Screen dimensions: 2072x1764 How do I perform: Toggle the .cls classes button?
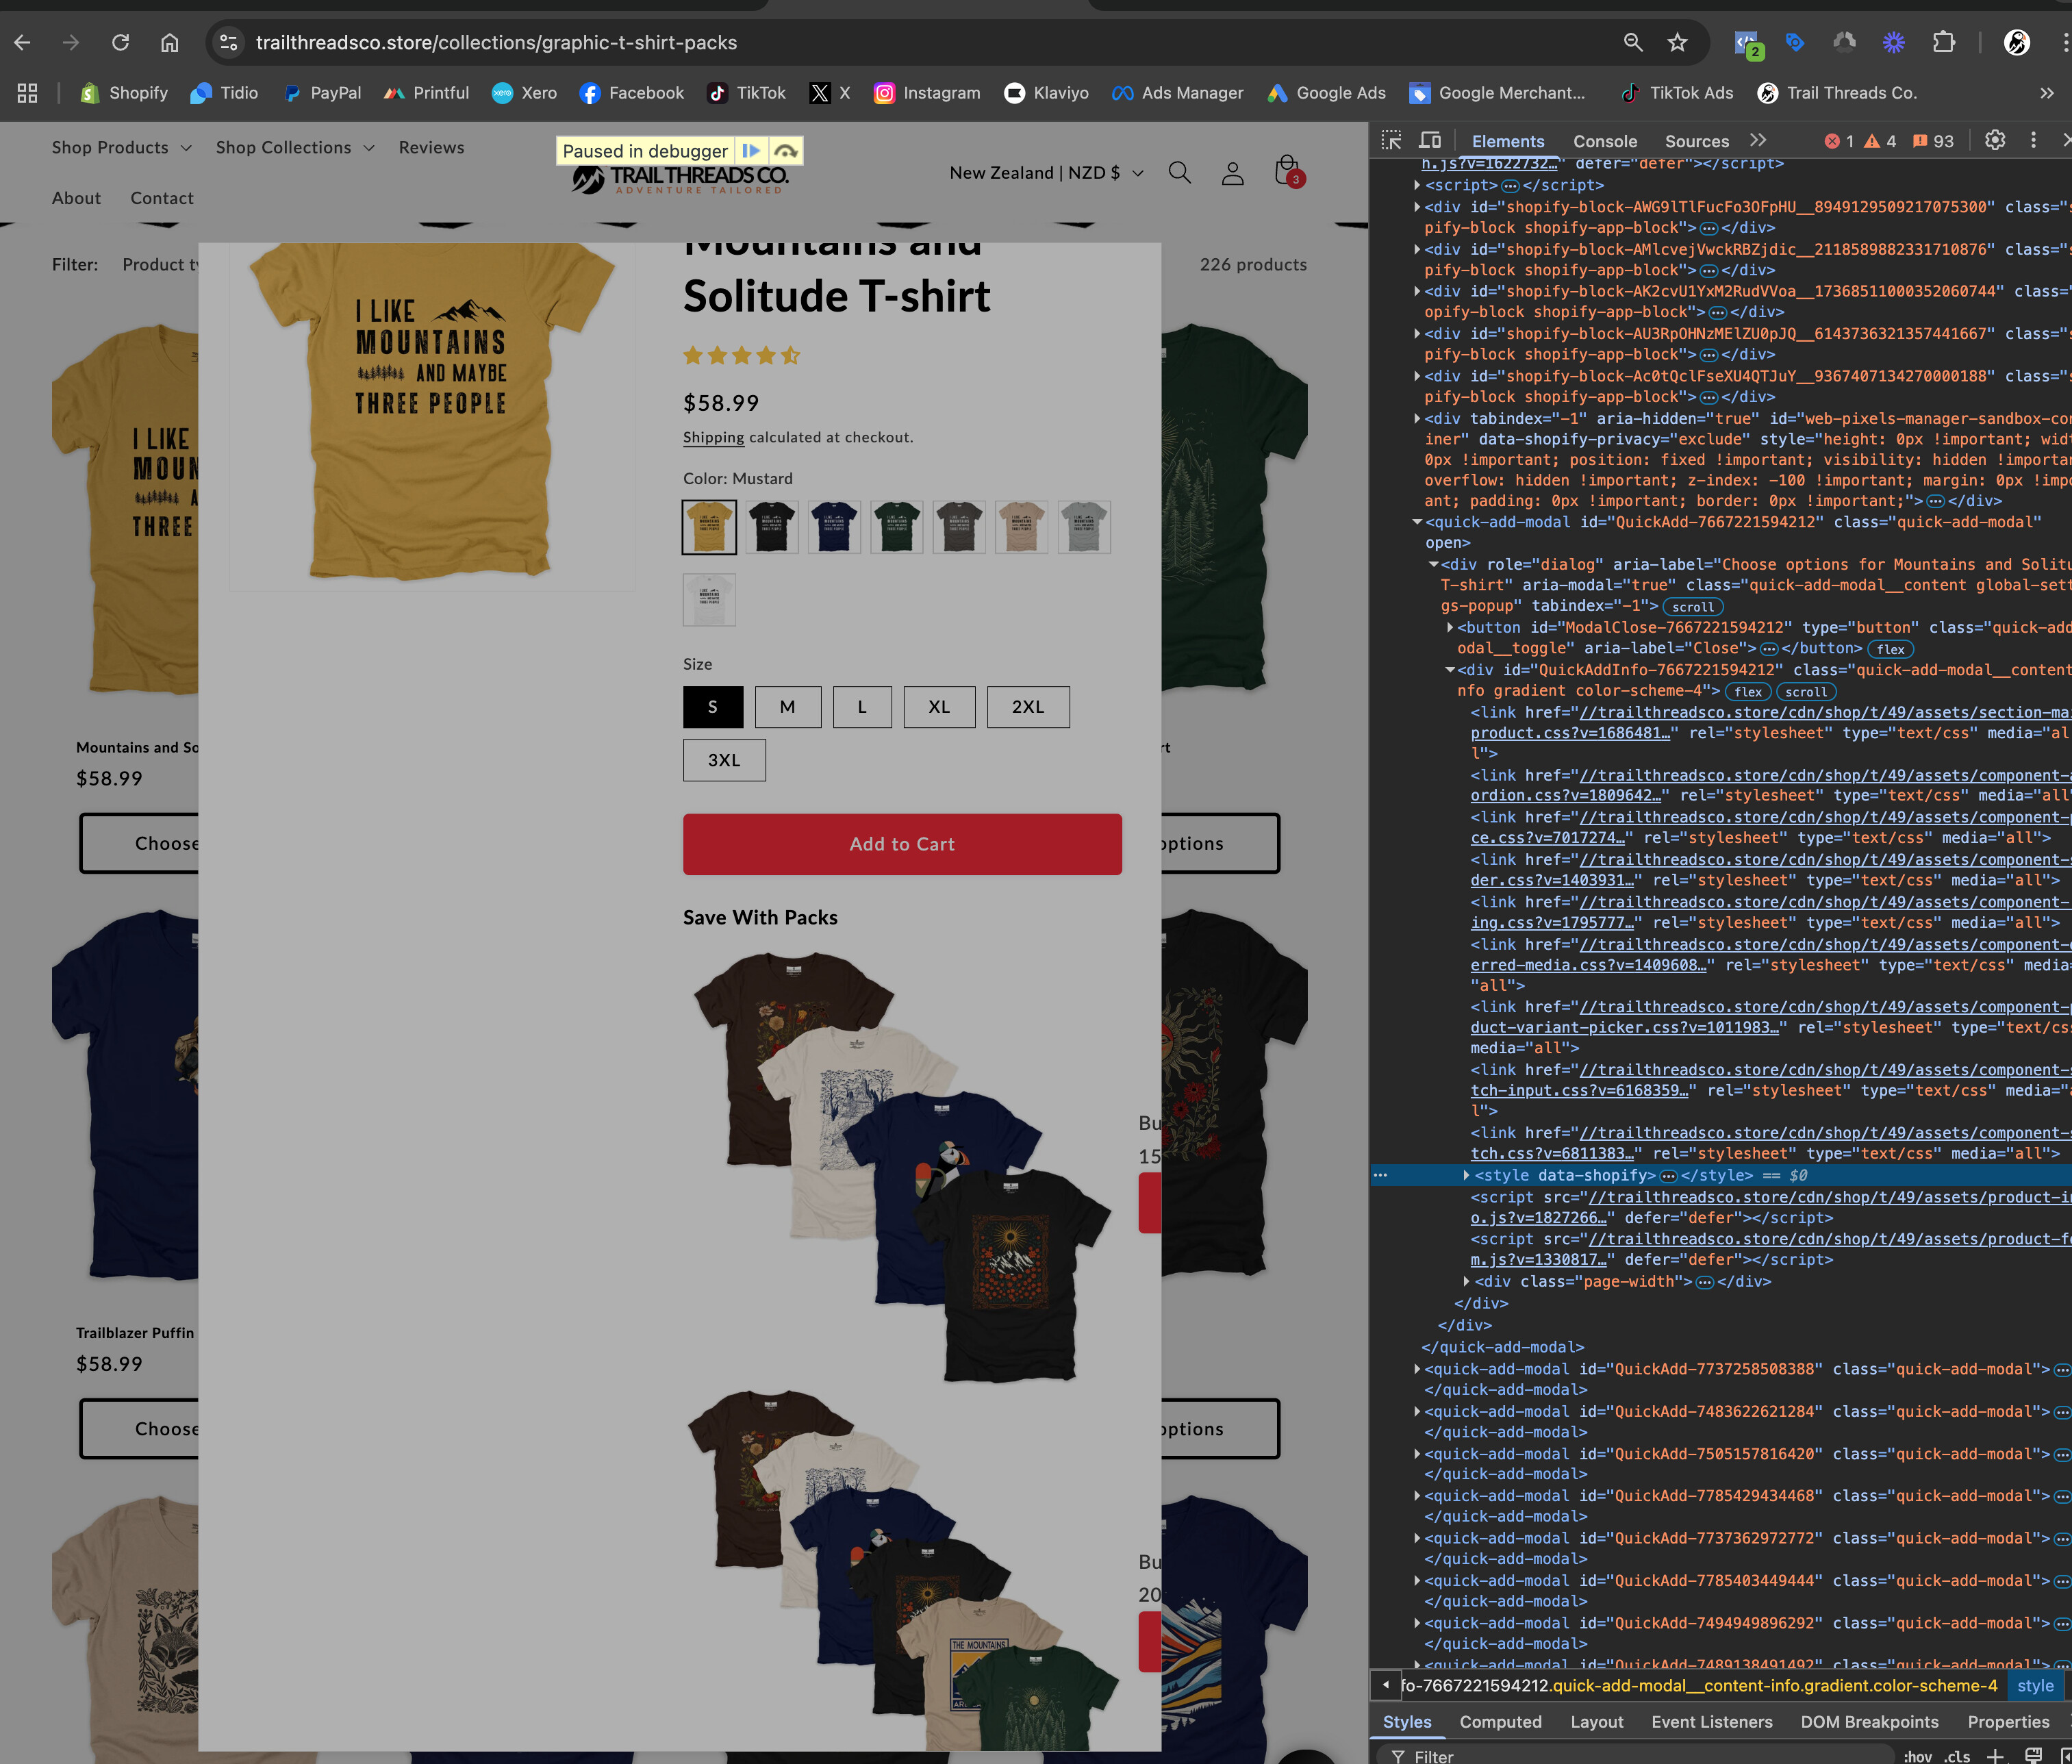point(1957,1756)
